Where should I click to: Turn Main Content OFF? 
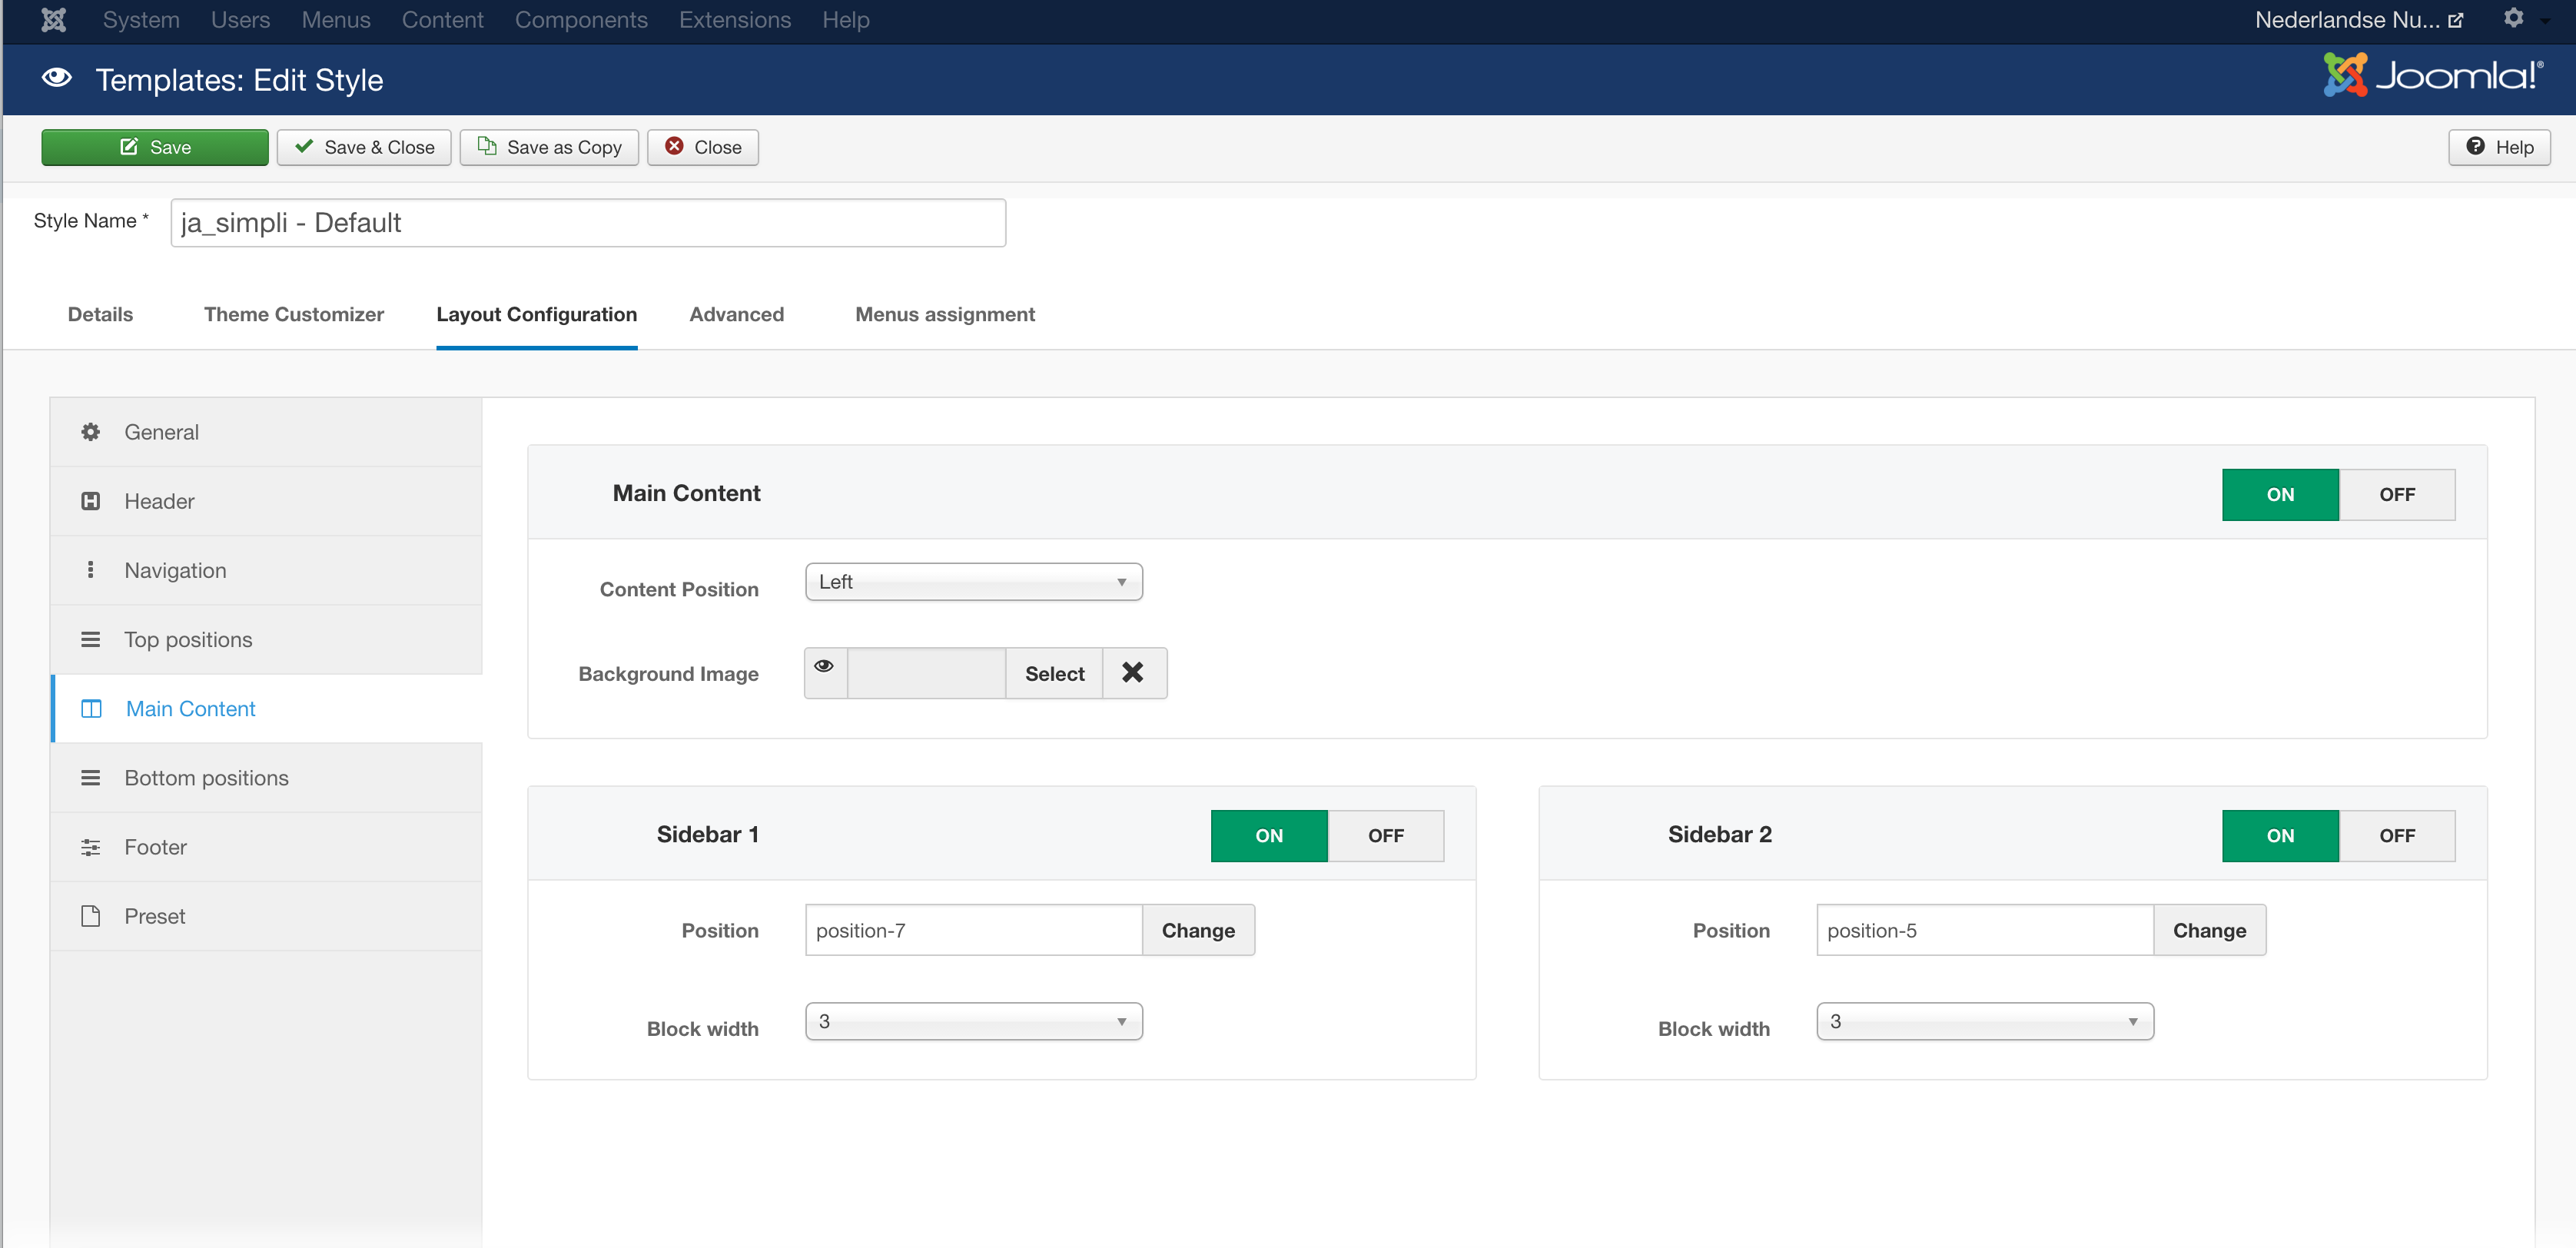pyautogui.click(x=2396, y=495)
